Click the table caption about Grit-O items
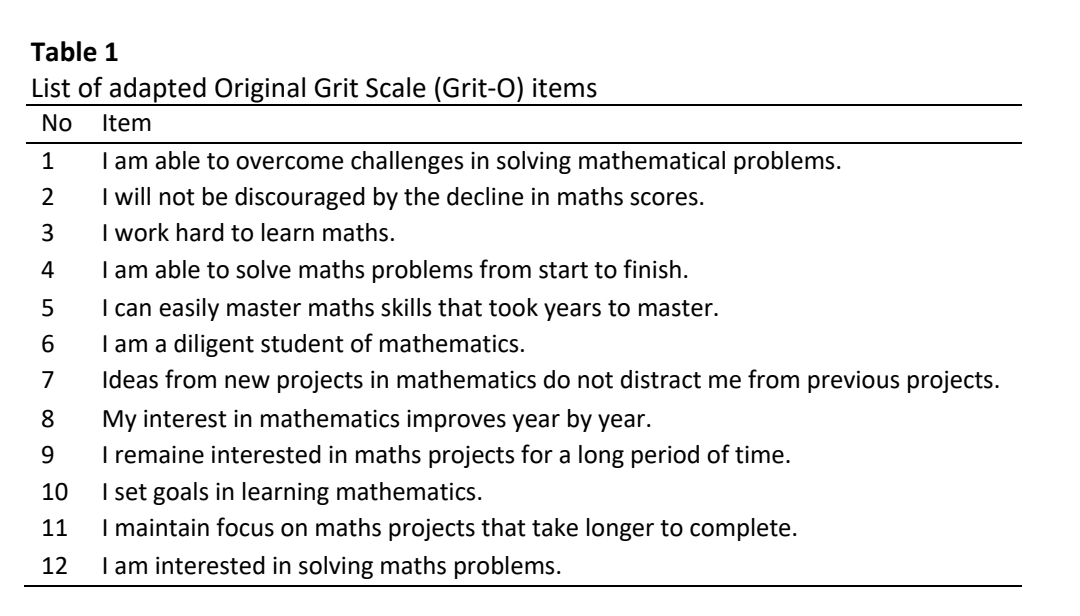Viewport: 1080px width, 616px height. [x=314, y=88]
